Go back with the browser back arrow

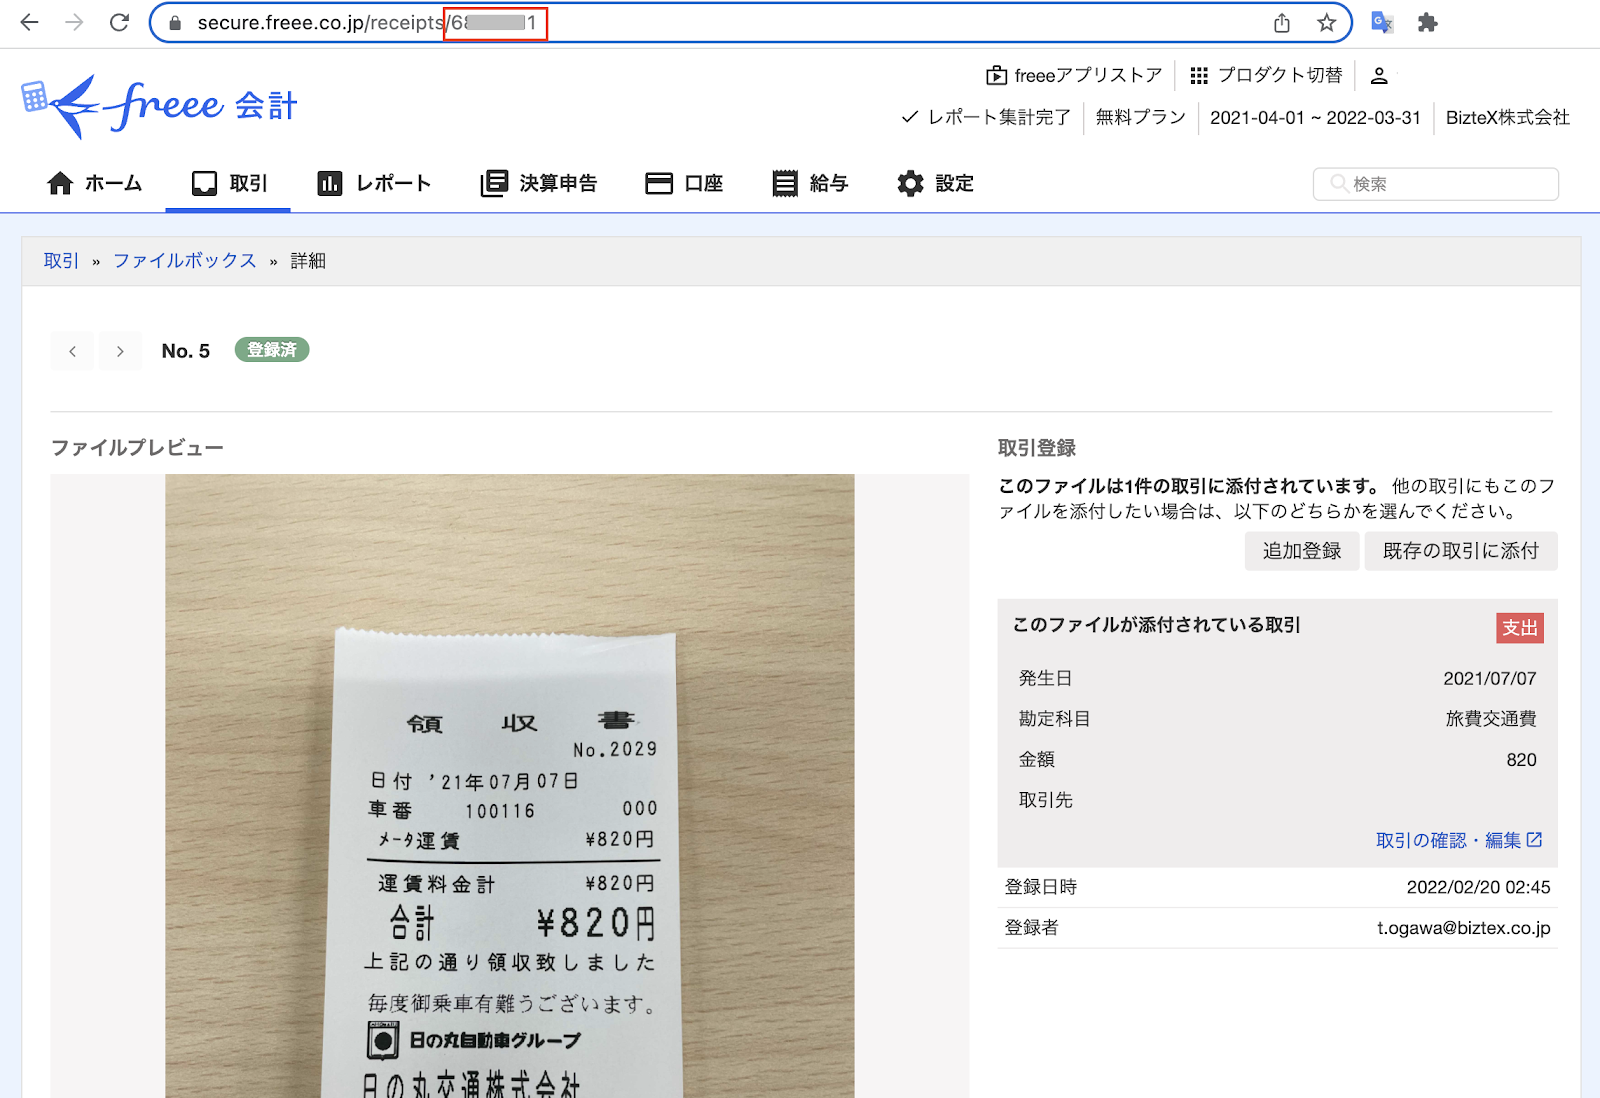(x=29, y=22)
